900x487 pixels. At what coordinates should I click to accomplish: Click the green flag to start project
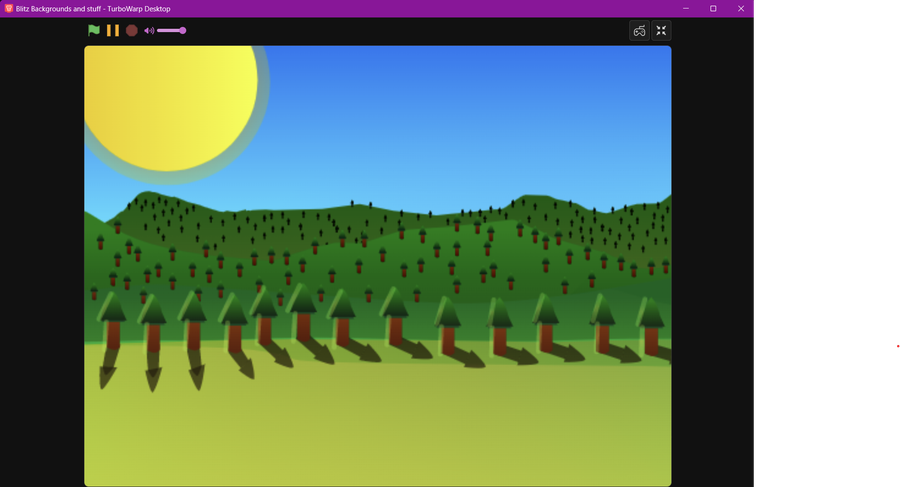[94, 30]
